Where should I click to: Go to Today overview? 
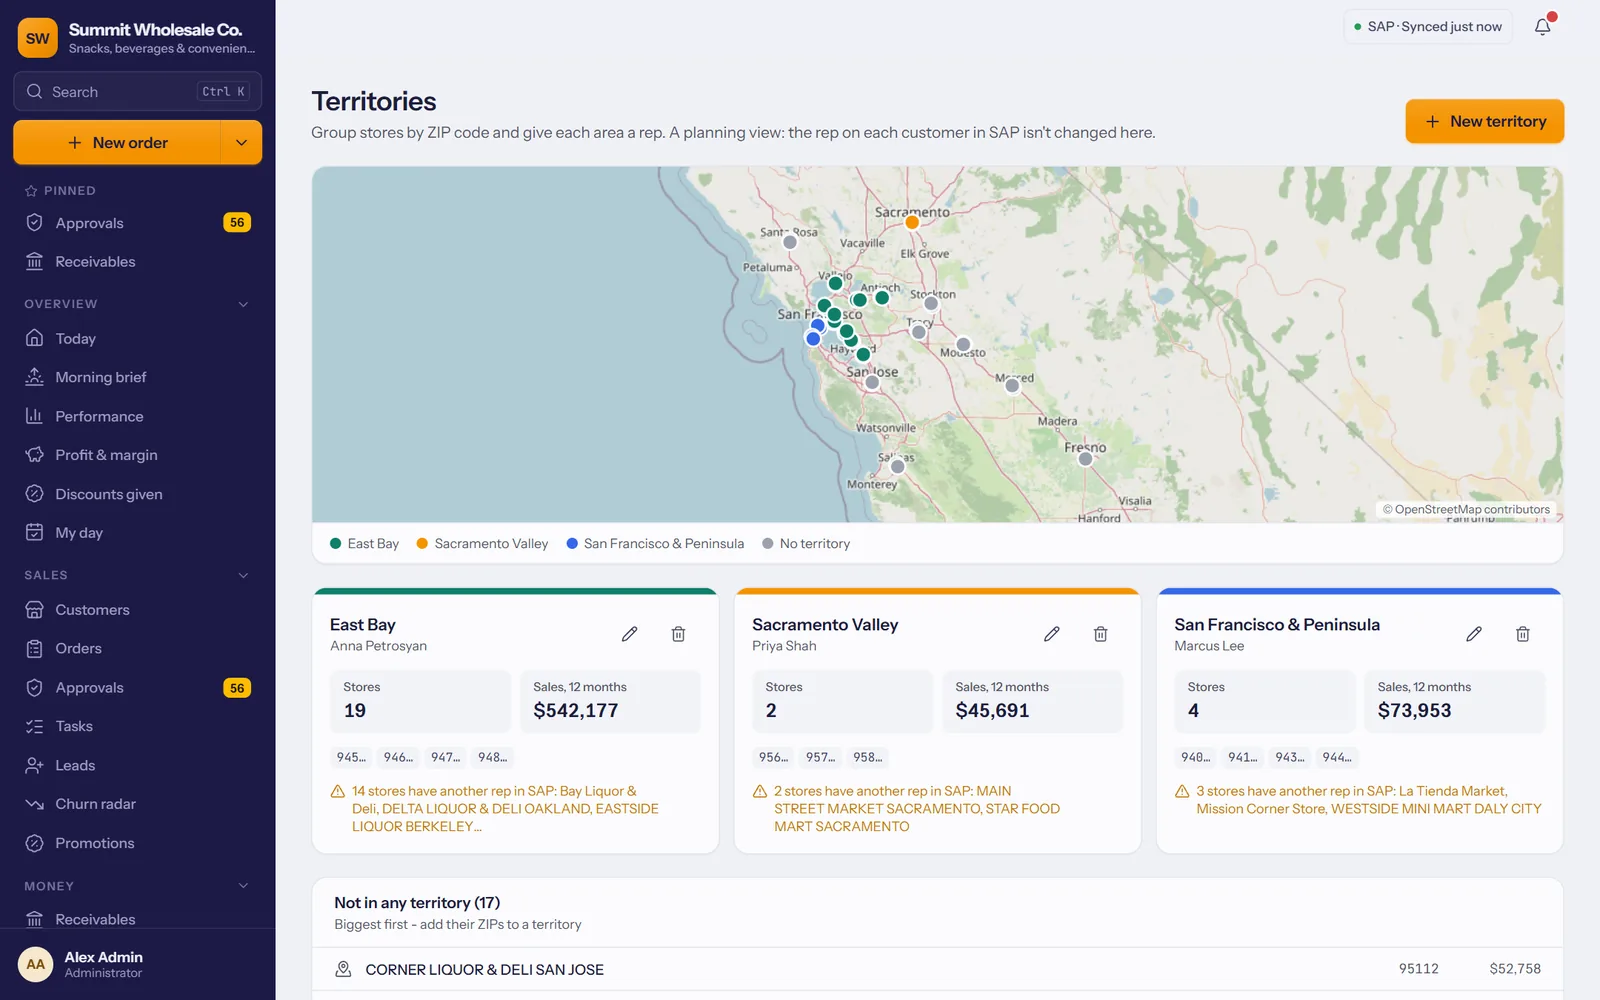coord(138,339)
